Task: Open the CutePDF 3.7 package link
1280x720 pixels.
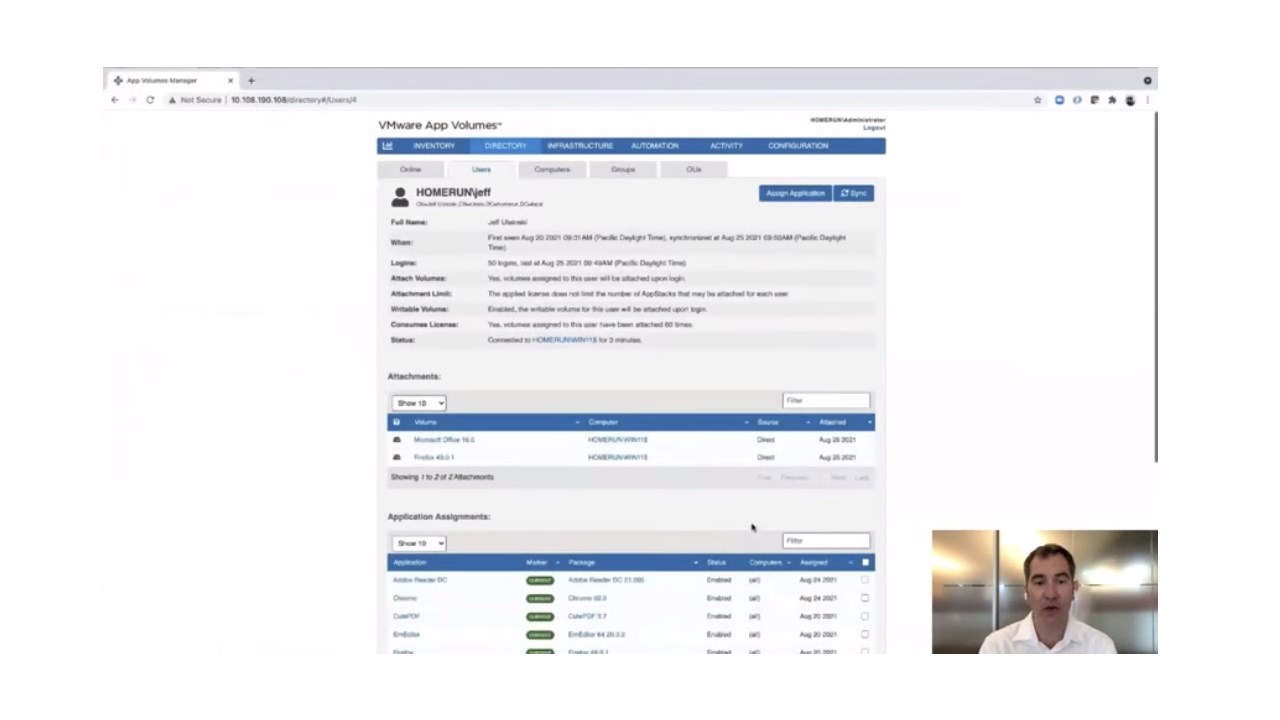Action: pyautogui.click(x=587, y=616)
